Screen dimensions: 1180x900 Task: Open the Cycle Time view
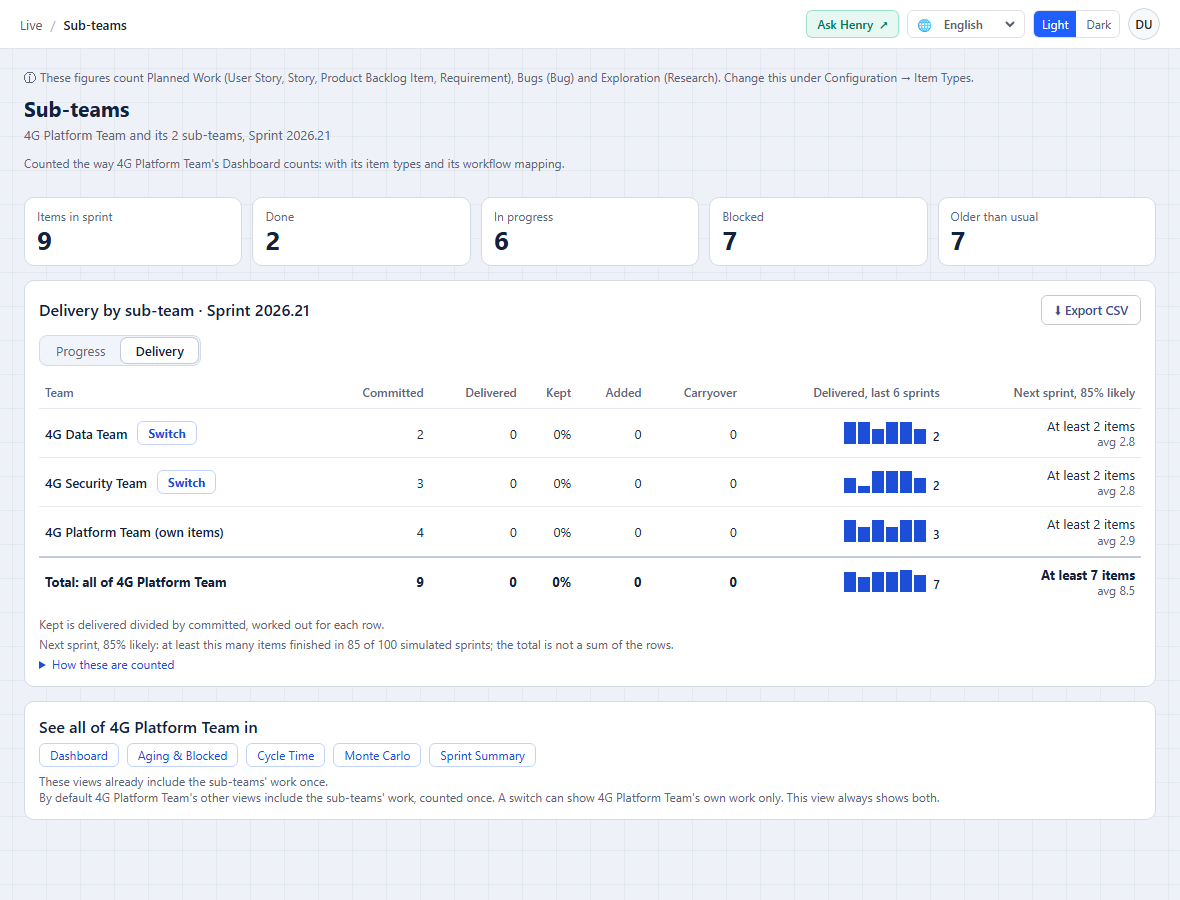tap(285, 756)
